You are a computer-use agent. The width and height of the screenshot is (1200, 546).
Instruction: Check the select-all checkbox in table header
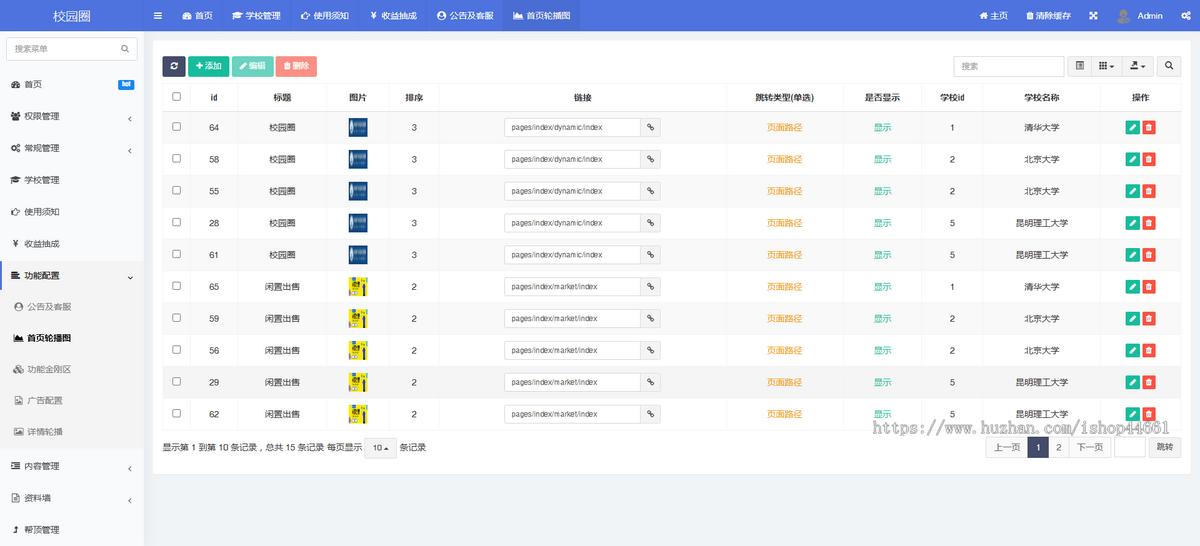(177, 97)
